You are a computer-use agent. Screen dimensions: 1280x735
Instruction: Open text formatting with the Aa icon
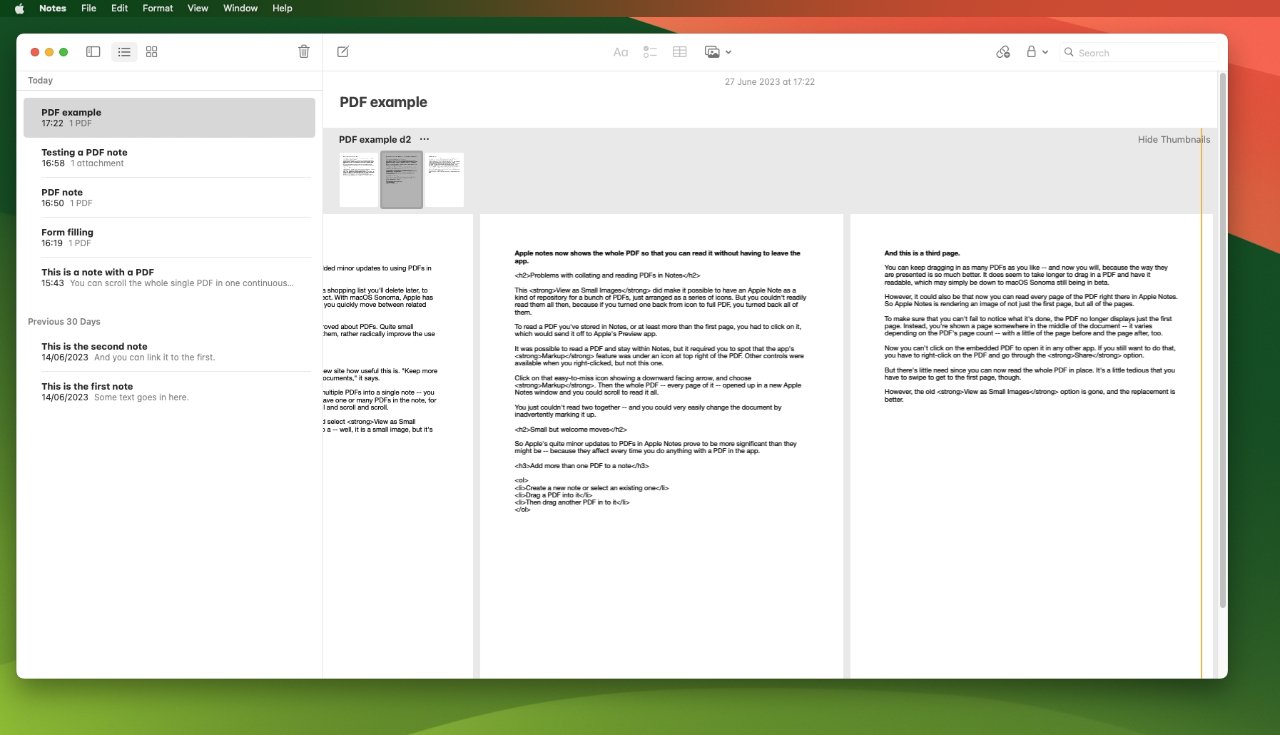620,51
